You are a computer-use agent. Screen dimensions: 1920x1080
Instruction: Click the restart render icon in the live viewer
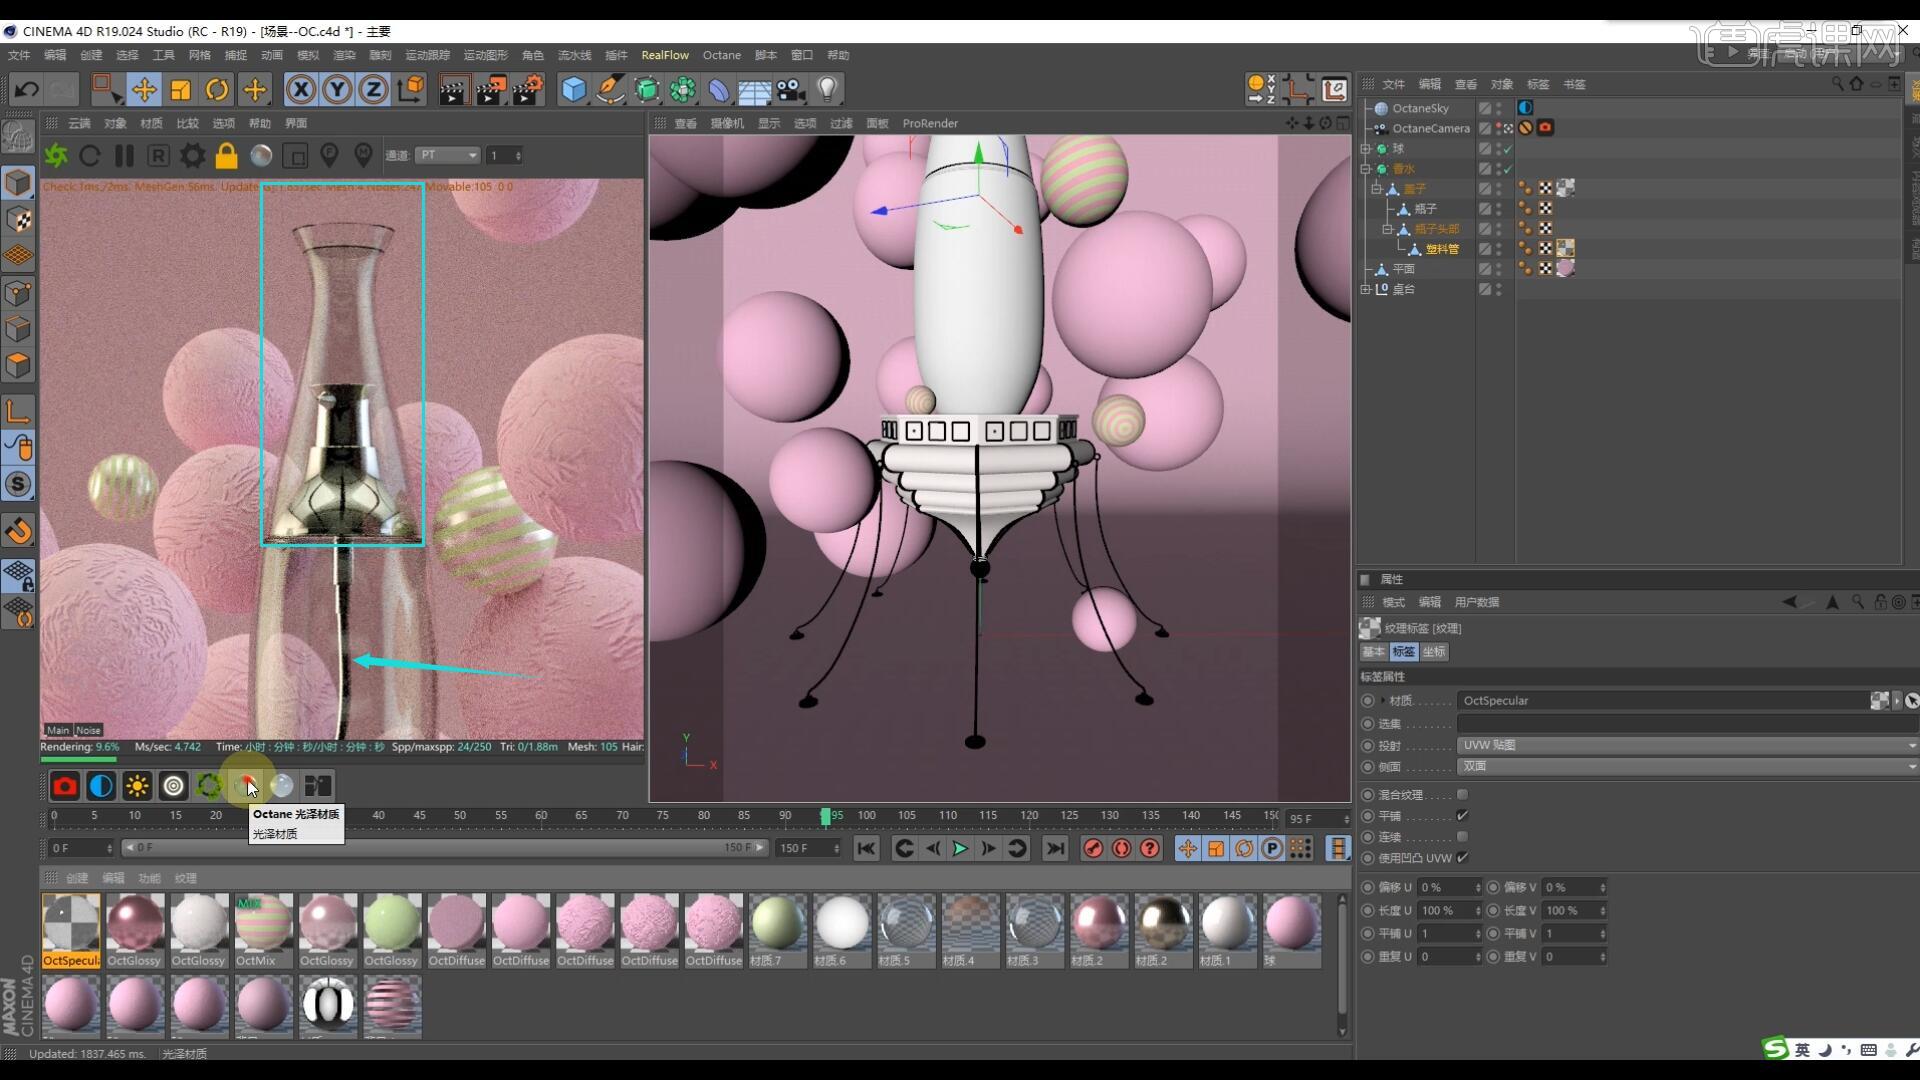click(89, 156)
